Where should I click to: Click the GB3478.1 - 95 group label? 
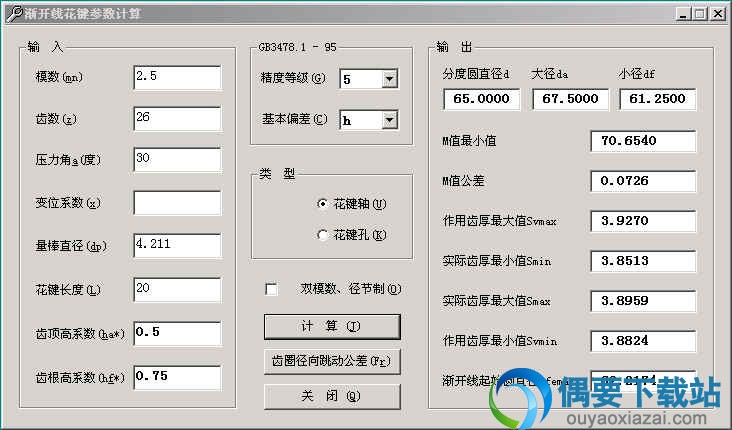coord(297,47)
